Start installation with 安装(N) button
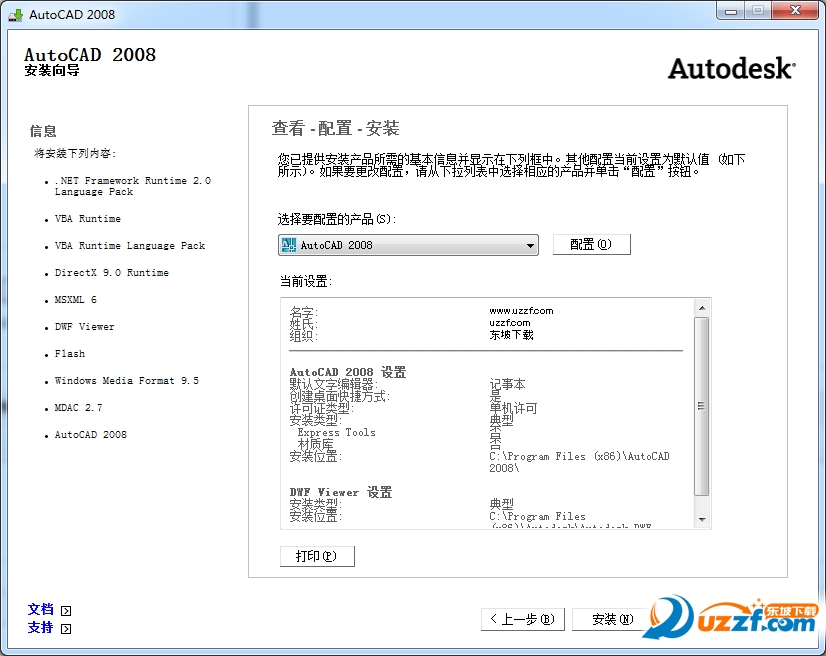The height and width of the screenshot is (656, 826). pyautogui.click(x=613, y=619)
